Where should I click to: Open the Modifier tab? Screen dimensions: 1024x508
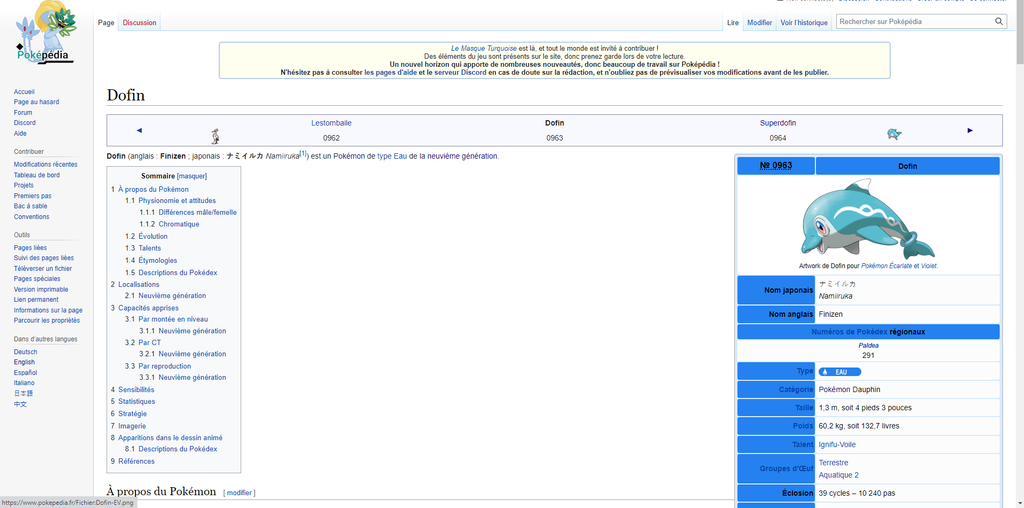[x=760, y=23]
